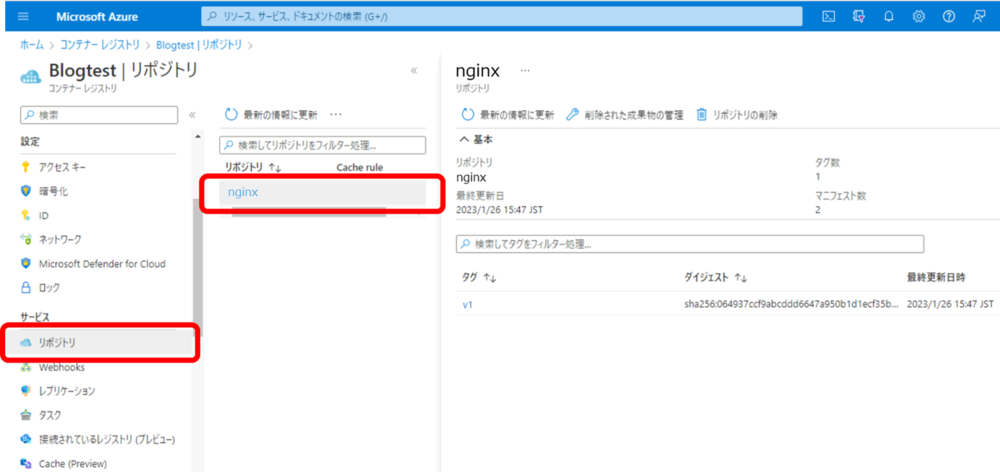Open 削除された成果物の管理
1000x472 pixels.
(625, 115)
